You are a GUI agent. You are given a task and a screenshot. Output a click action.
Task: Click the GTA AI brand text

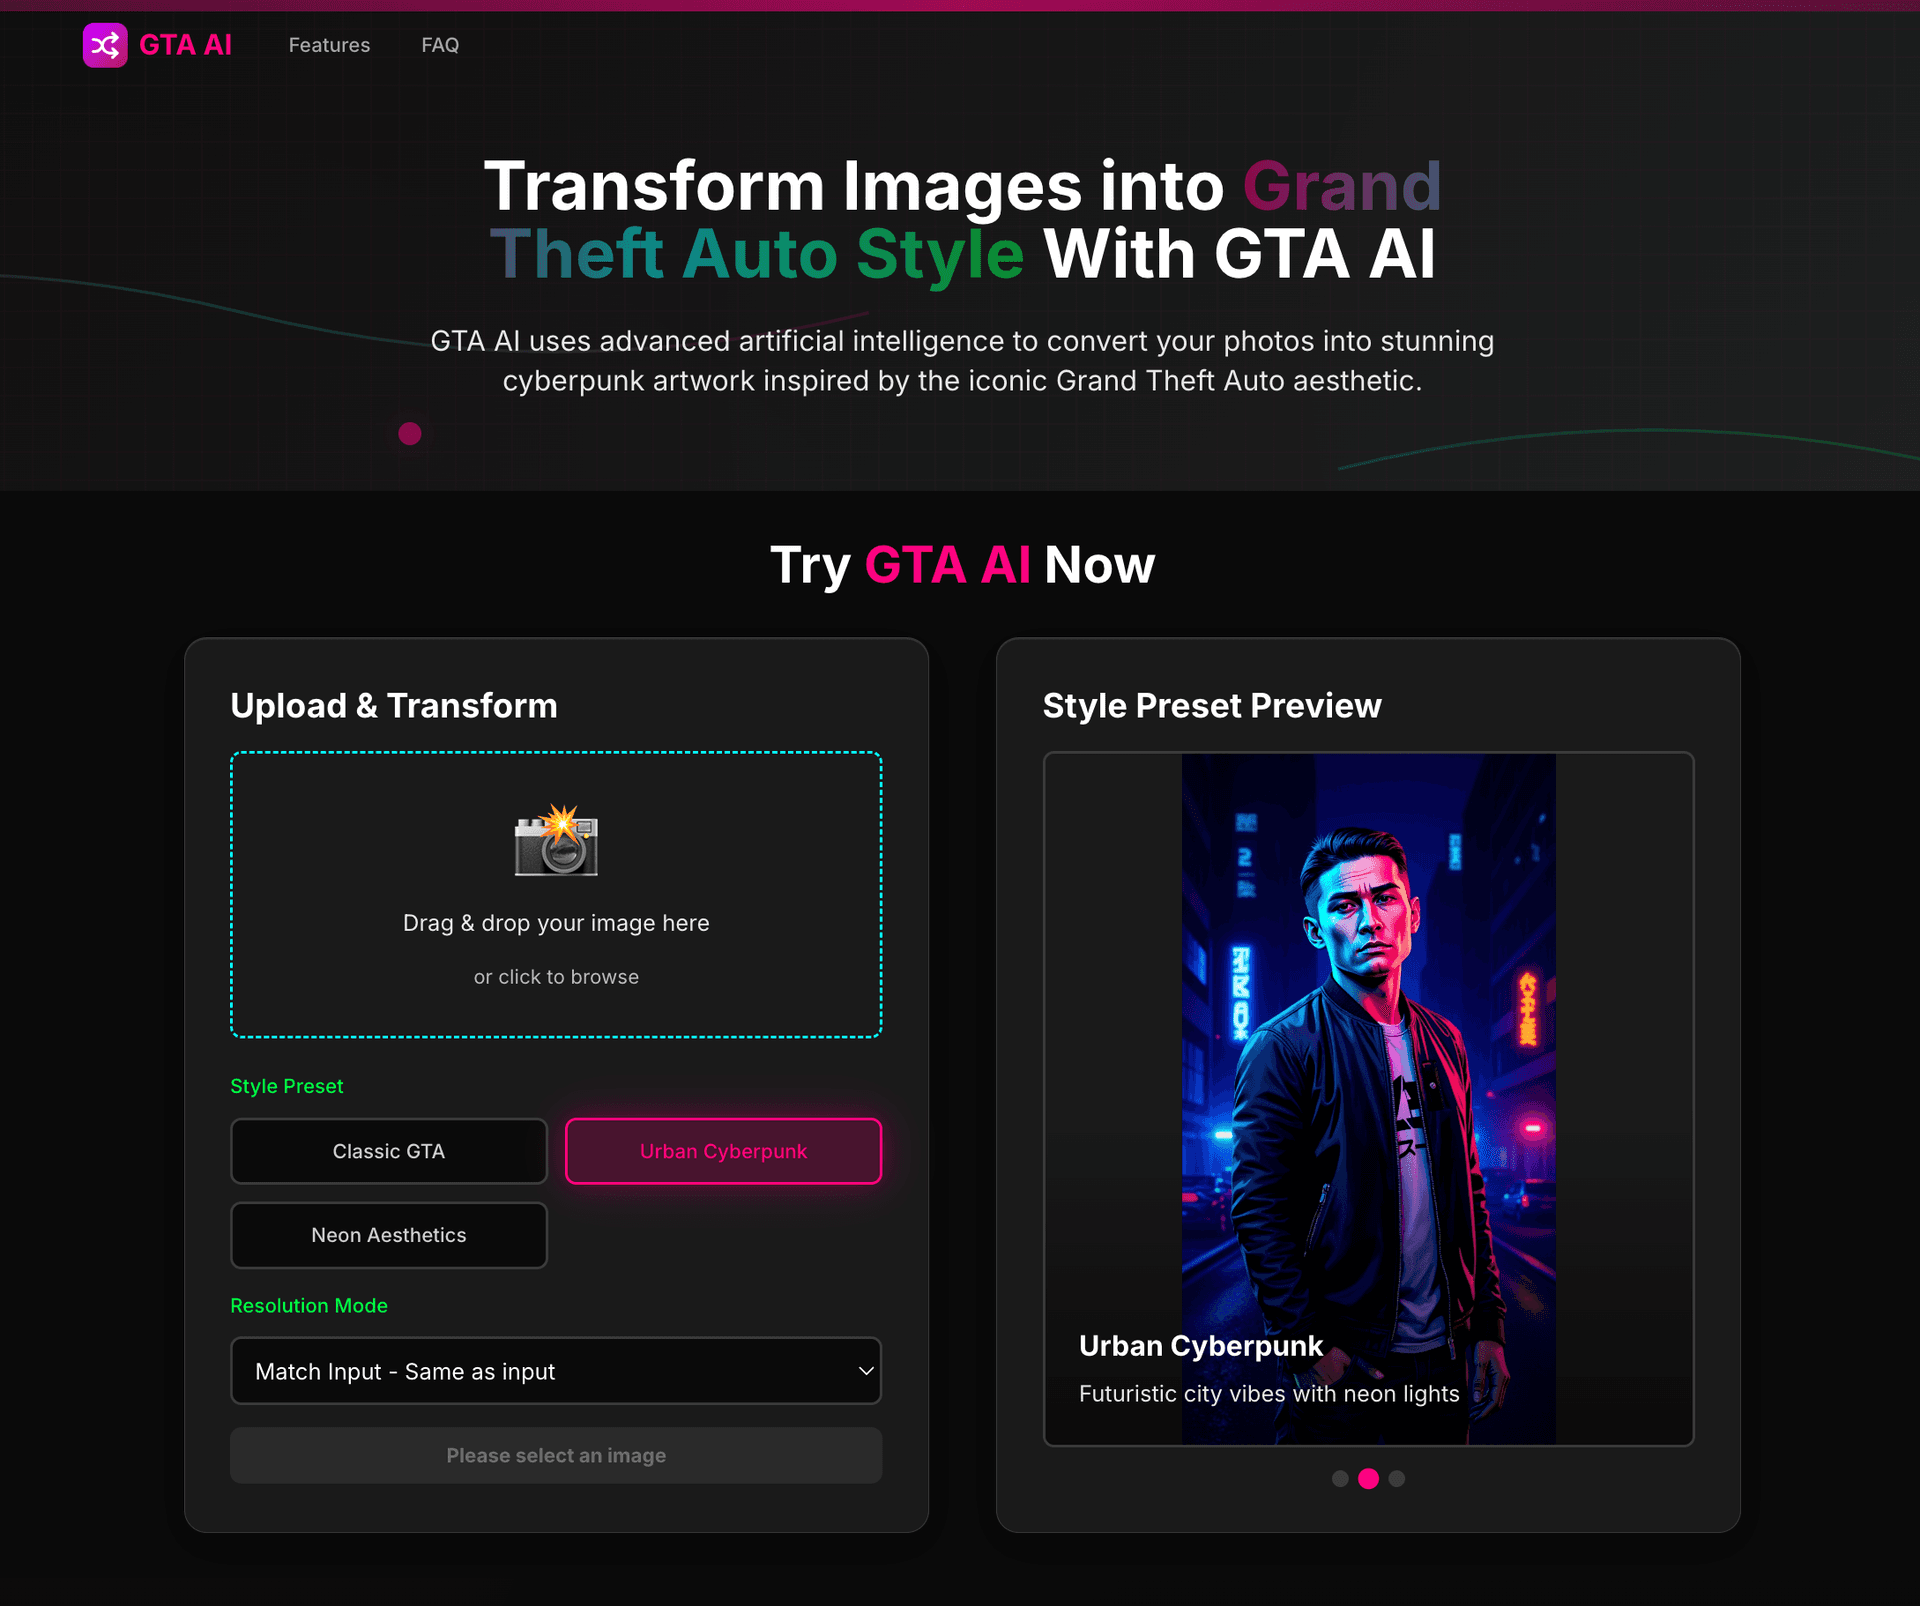[x=185, y=45]
